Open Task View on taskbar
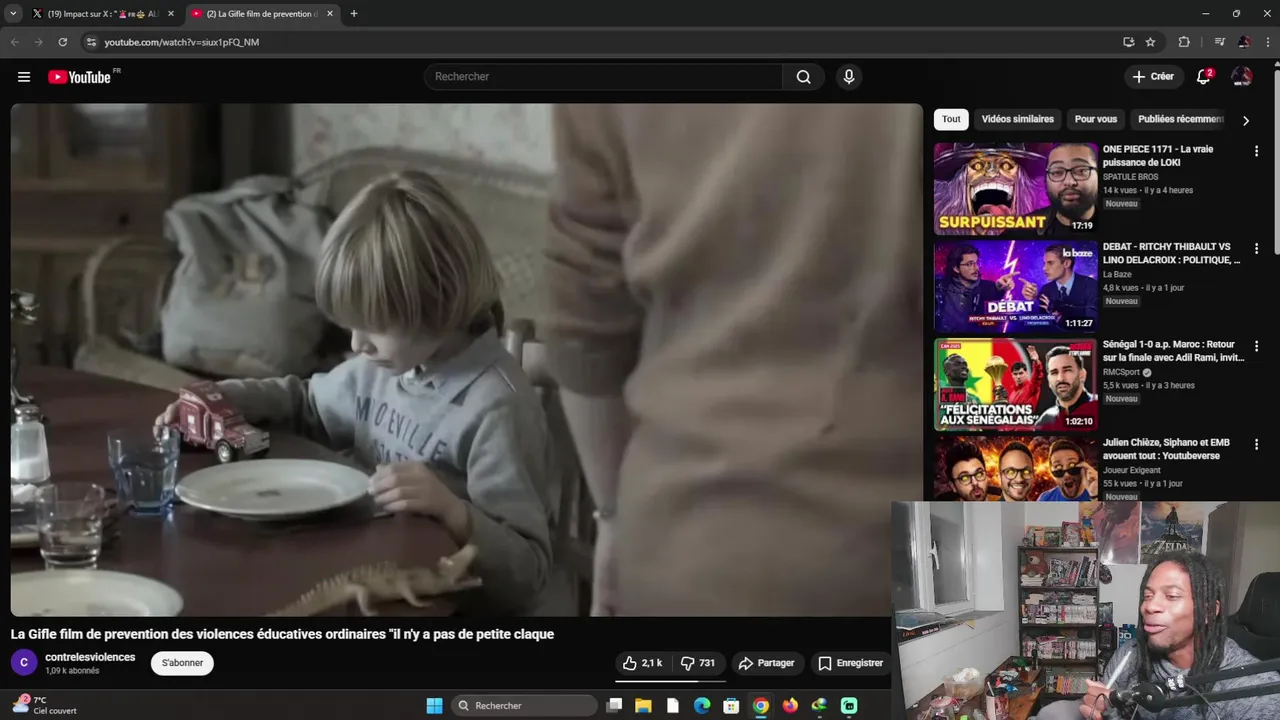 click(614, 706)
